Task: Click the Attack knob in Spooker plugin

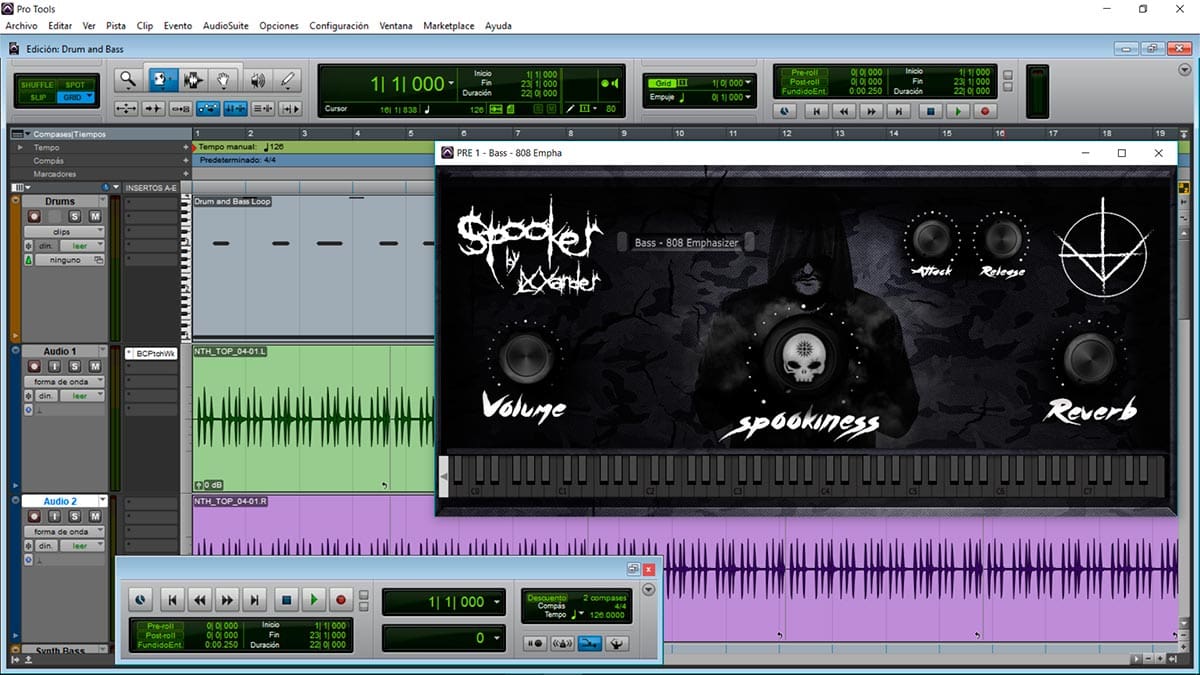Action: [x=931, y=238]
